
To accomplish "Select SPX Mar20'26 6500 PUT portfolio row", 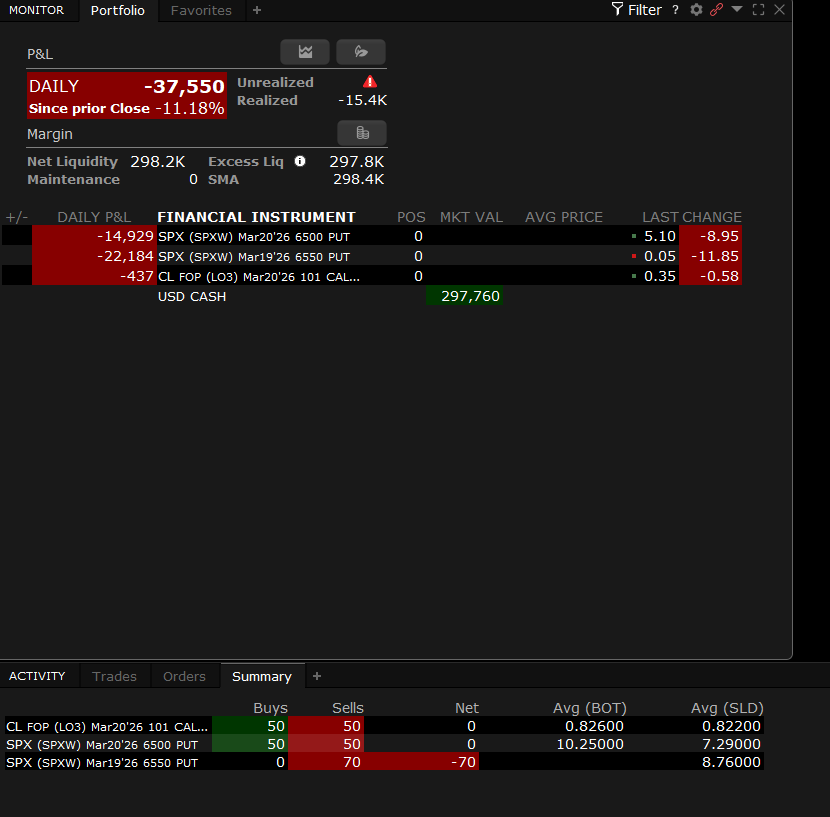I will pos(372,236).
